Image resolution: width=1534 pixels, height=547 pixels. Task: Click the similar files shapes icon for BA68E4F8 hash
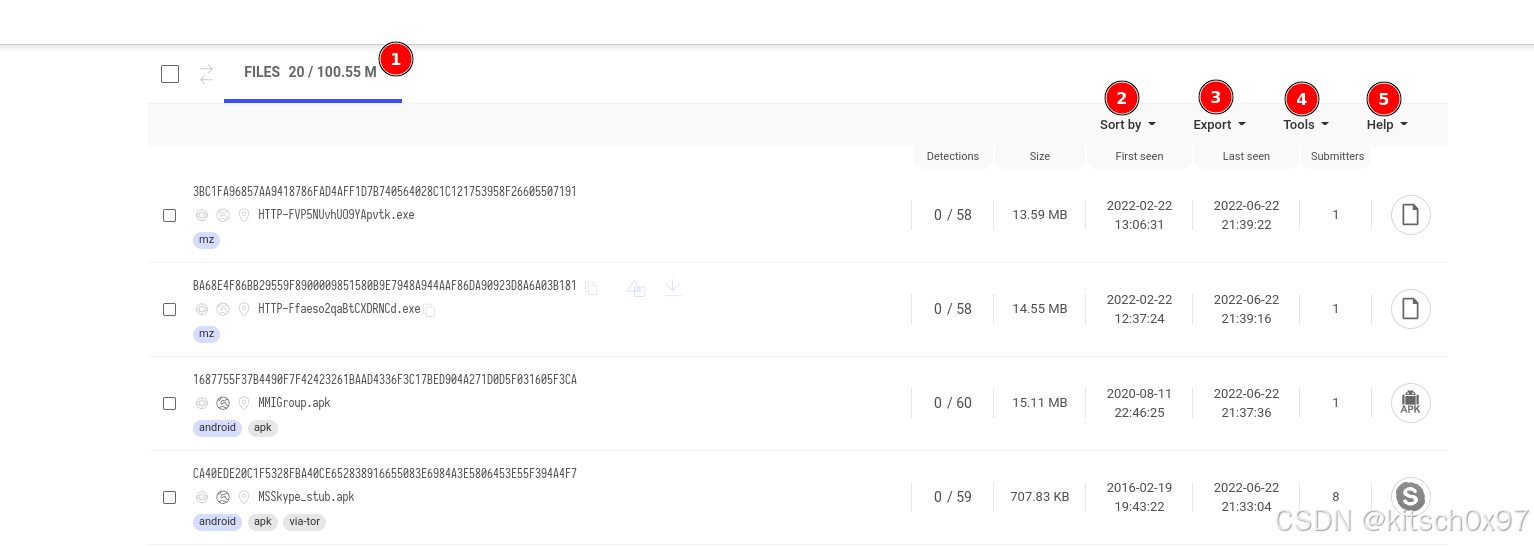click(x=636, y=288)
